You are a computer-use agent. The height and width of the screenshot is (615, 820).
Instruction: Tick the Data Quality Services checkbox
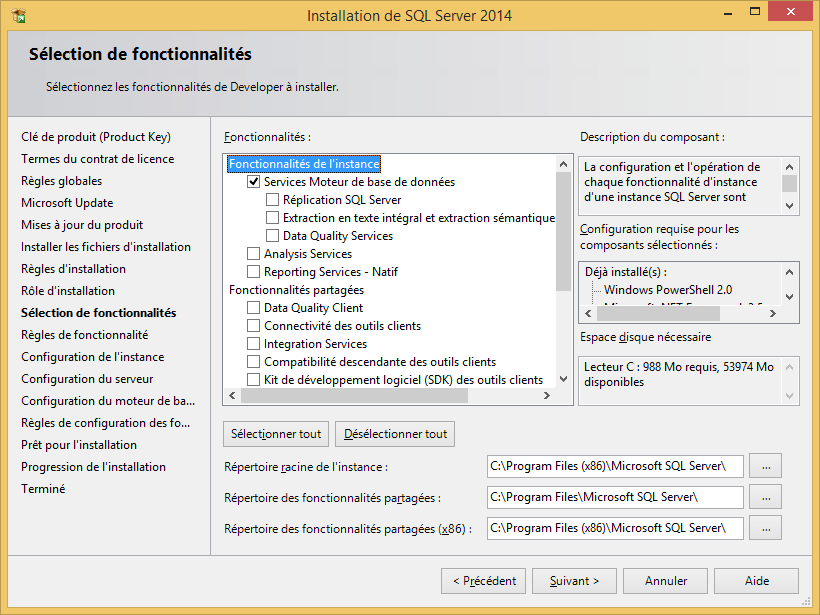coord(272,236)
